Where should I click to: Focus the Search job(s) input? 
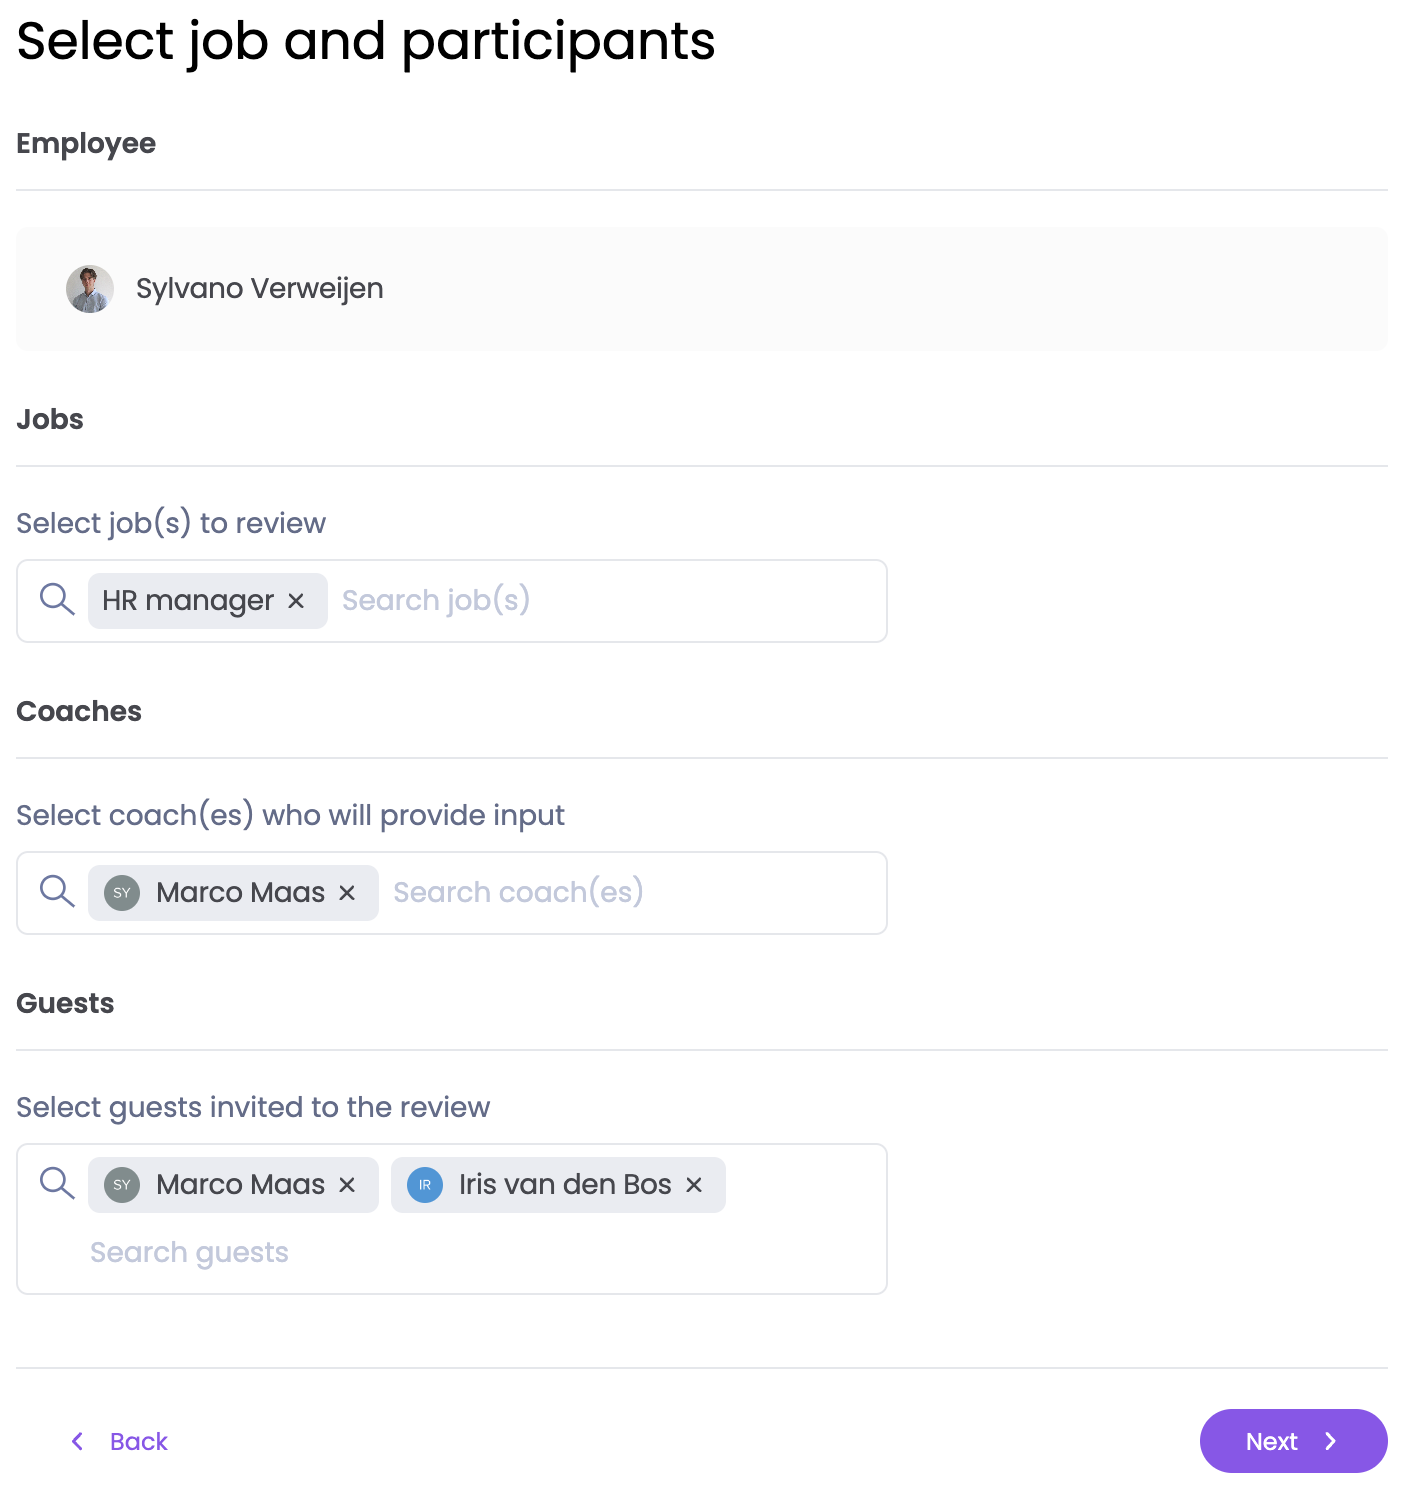point(600,601)
